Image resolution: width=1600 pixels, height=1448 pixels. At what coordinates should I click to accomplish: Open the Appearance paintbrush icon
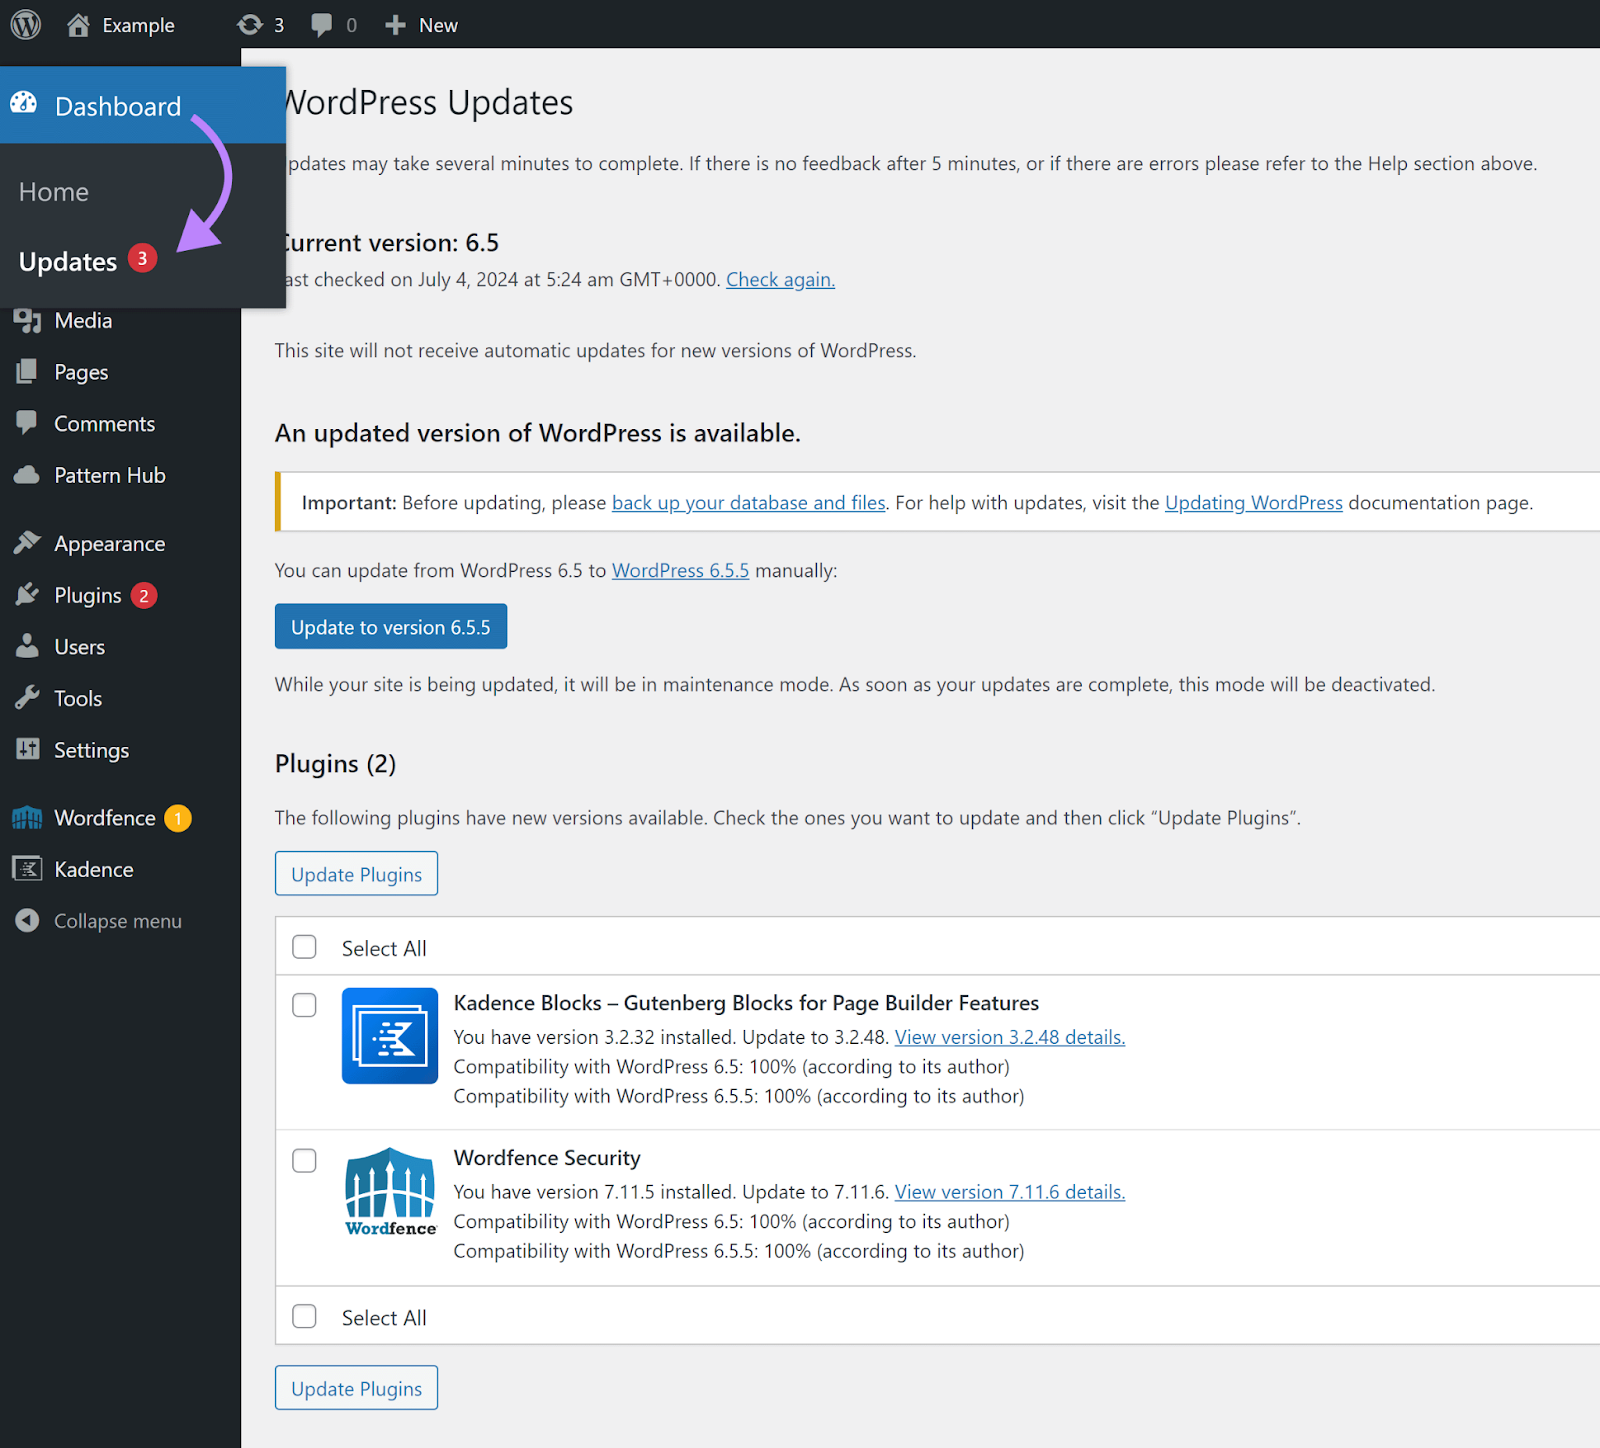point(27,543)
